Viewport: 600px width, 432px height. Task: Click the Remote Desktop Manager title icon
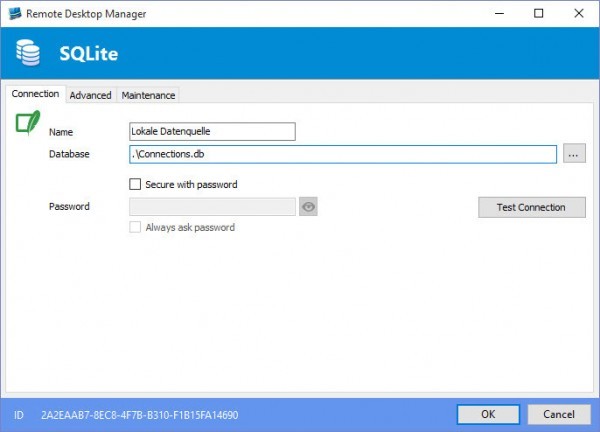point(15,13)
